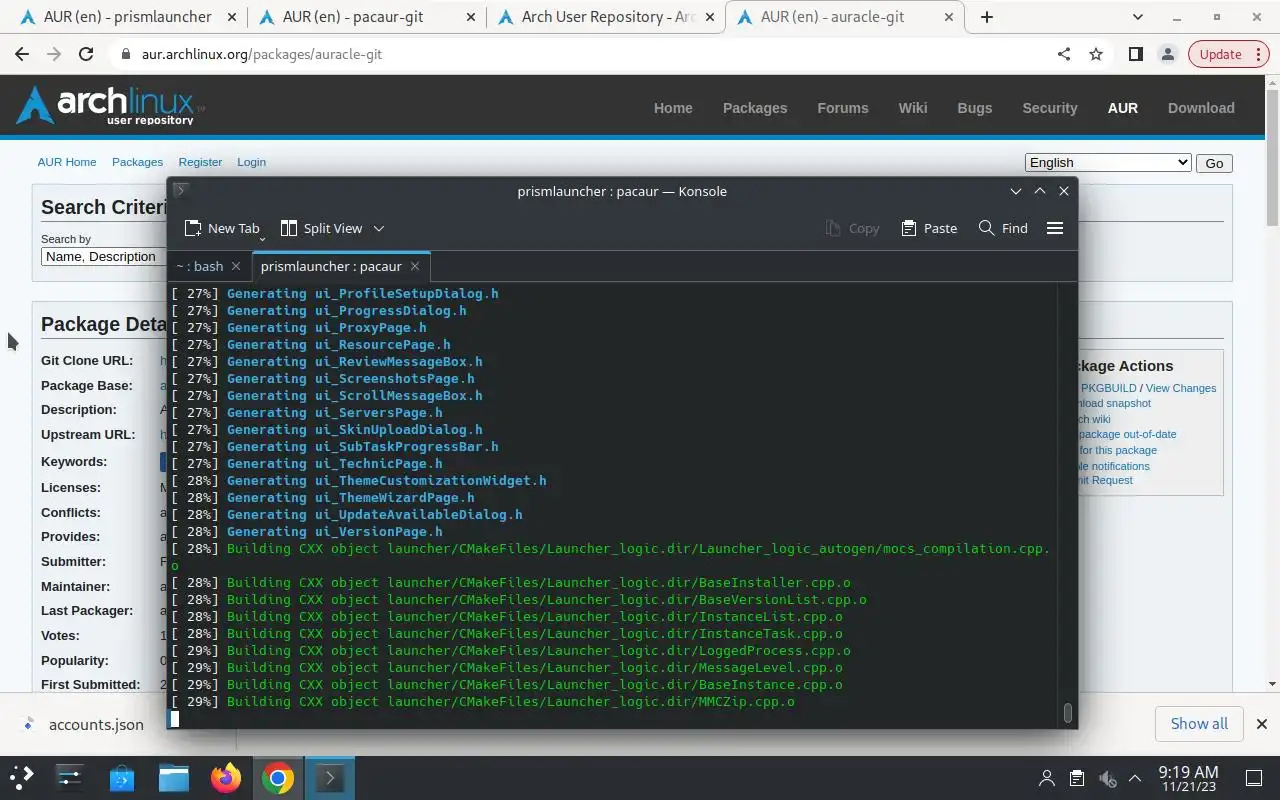Expand hidden system tray icons arrow
Viewport: 1280px width, 800px height.
(1135, 778)
